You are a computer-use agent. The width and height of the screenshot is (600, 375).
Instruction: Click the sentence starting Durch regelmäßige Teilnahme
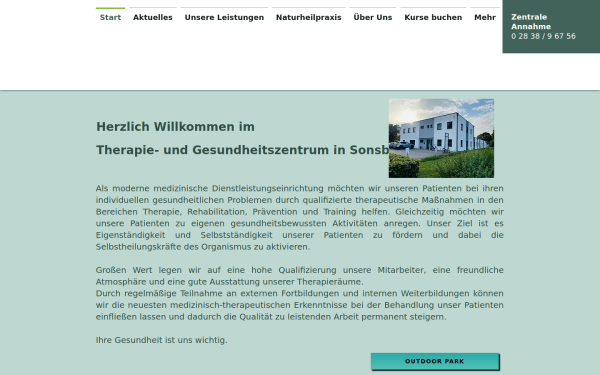coord(300,305)
